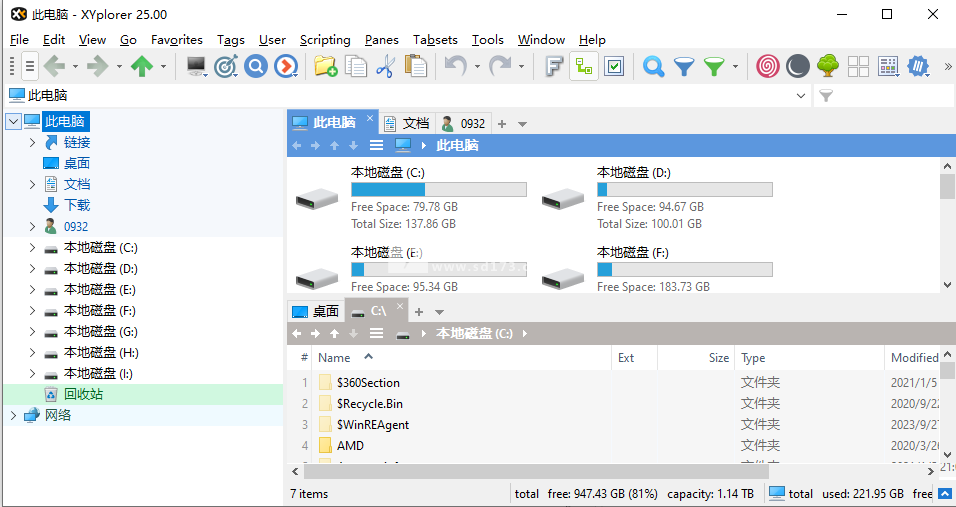Collapse the 此电脑 root tree node
Viewport: 956px width, 507px height.
[x=13, y=122]
